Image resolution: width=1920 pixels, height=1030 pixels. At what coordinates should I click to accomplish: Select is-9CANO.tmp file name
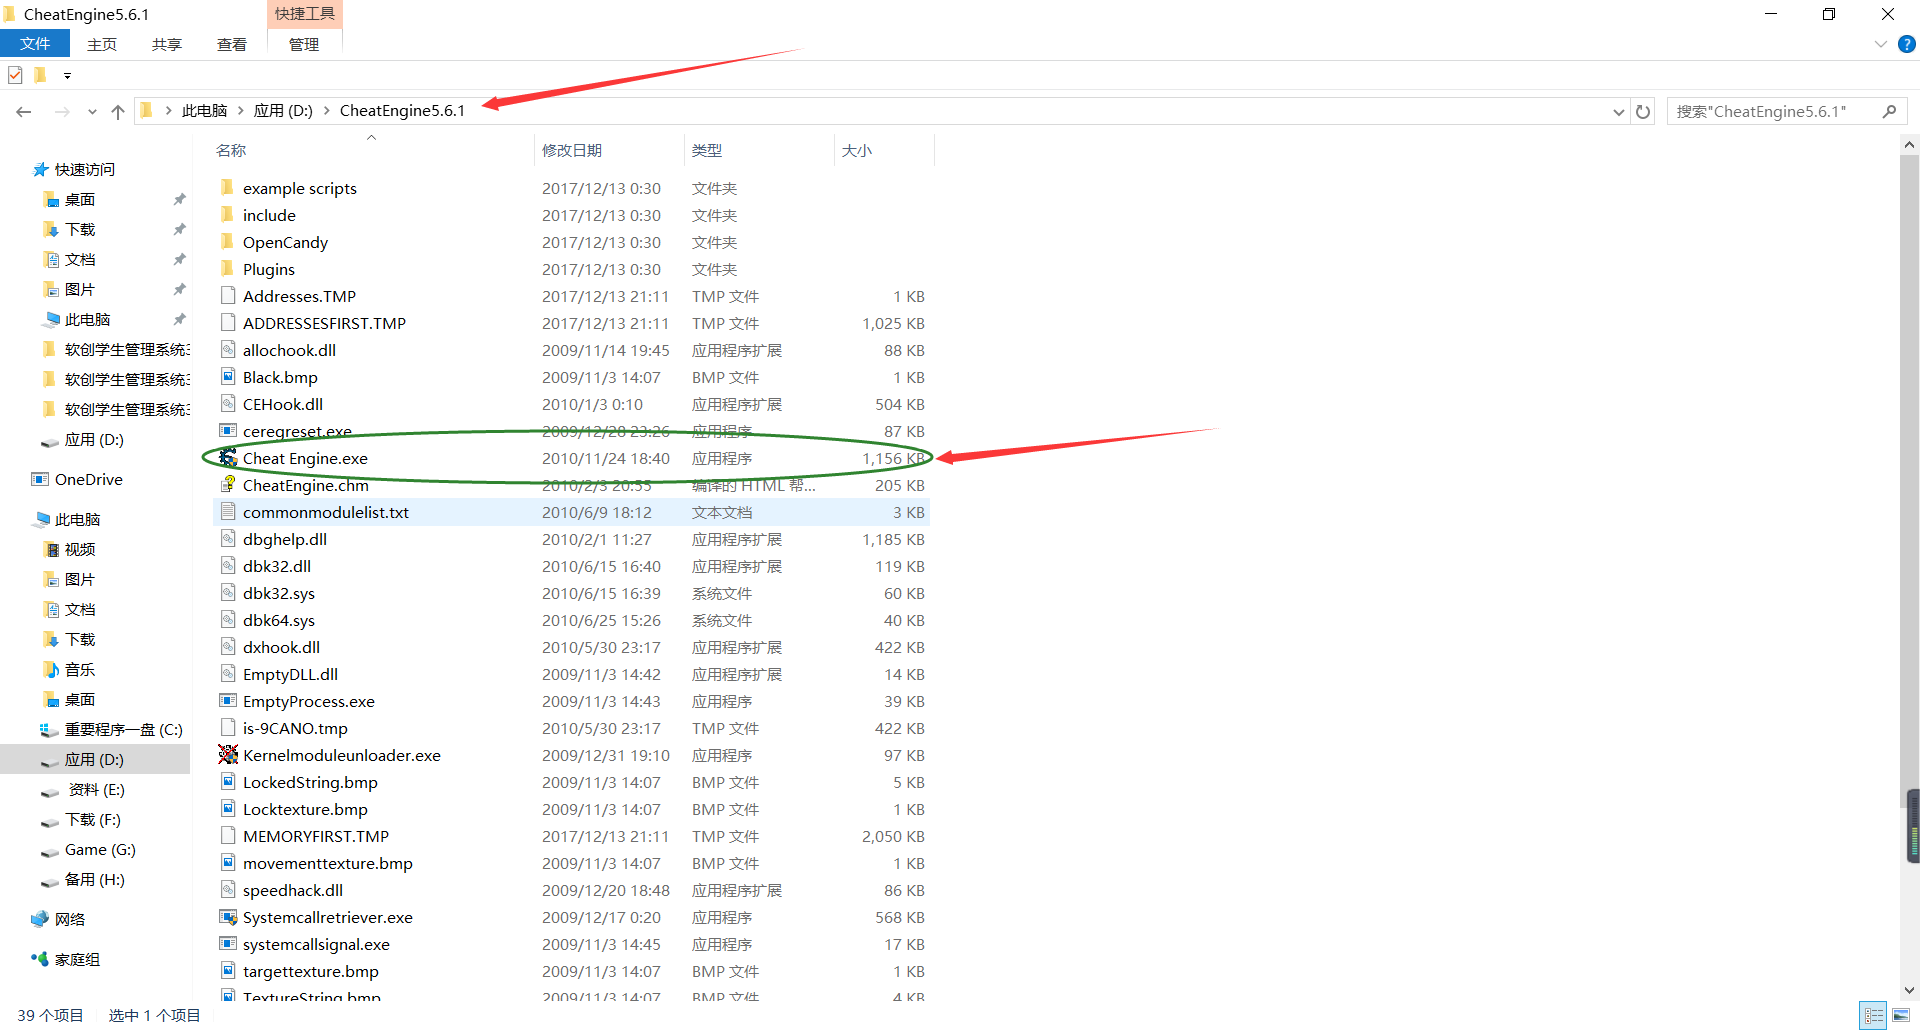pyautogui.click(x=295, y=728)
